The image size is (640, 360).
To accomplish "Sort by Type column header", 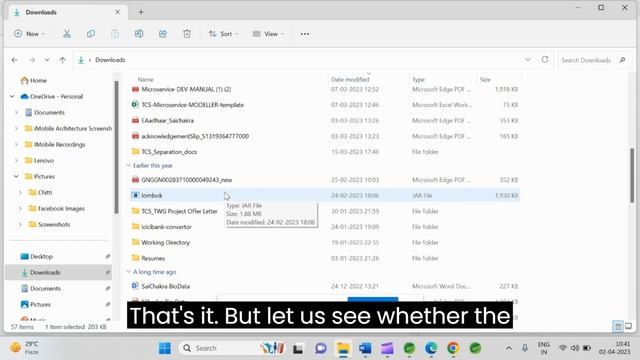I will coord(418,80).
